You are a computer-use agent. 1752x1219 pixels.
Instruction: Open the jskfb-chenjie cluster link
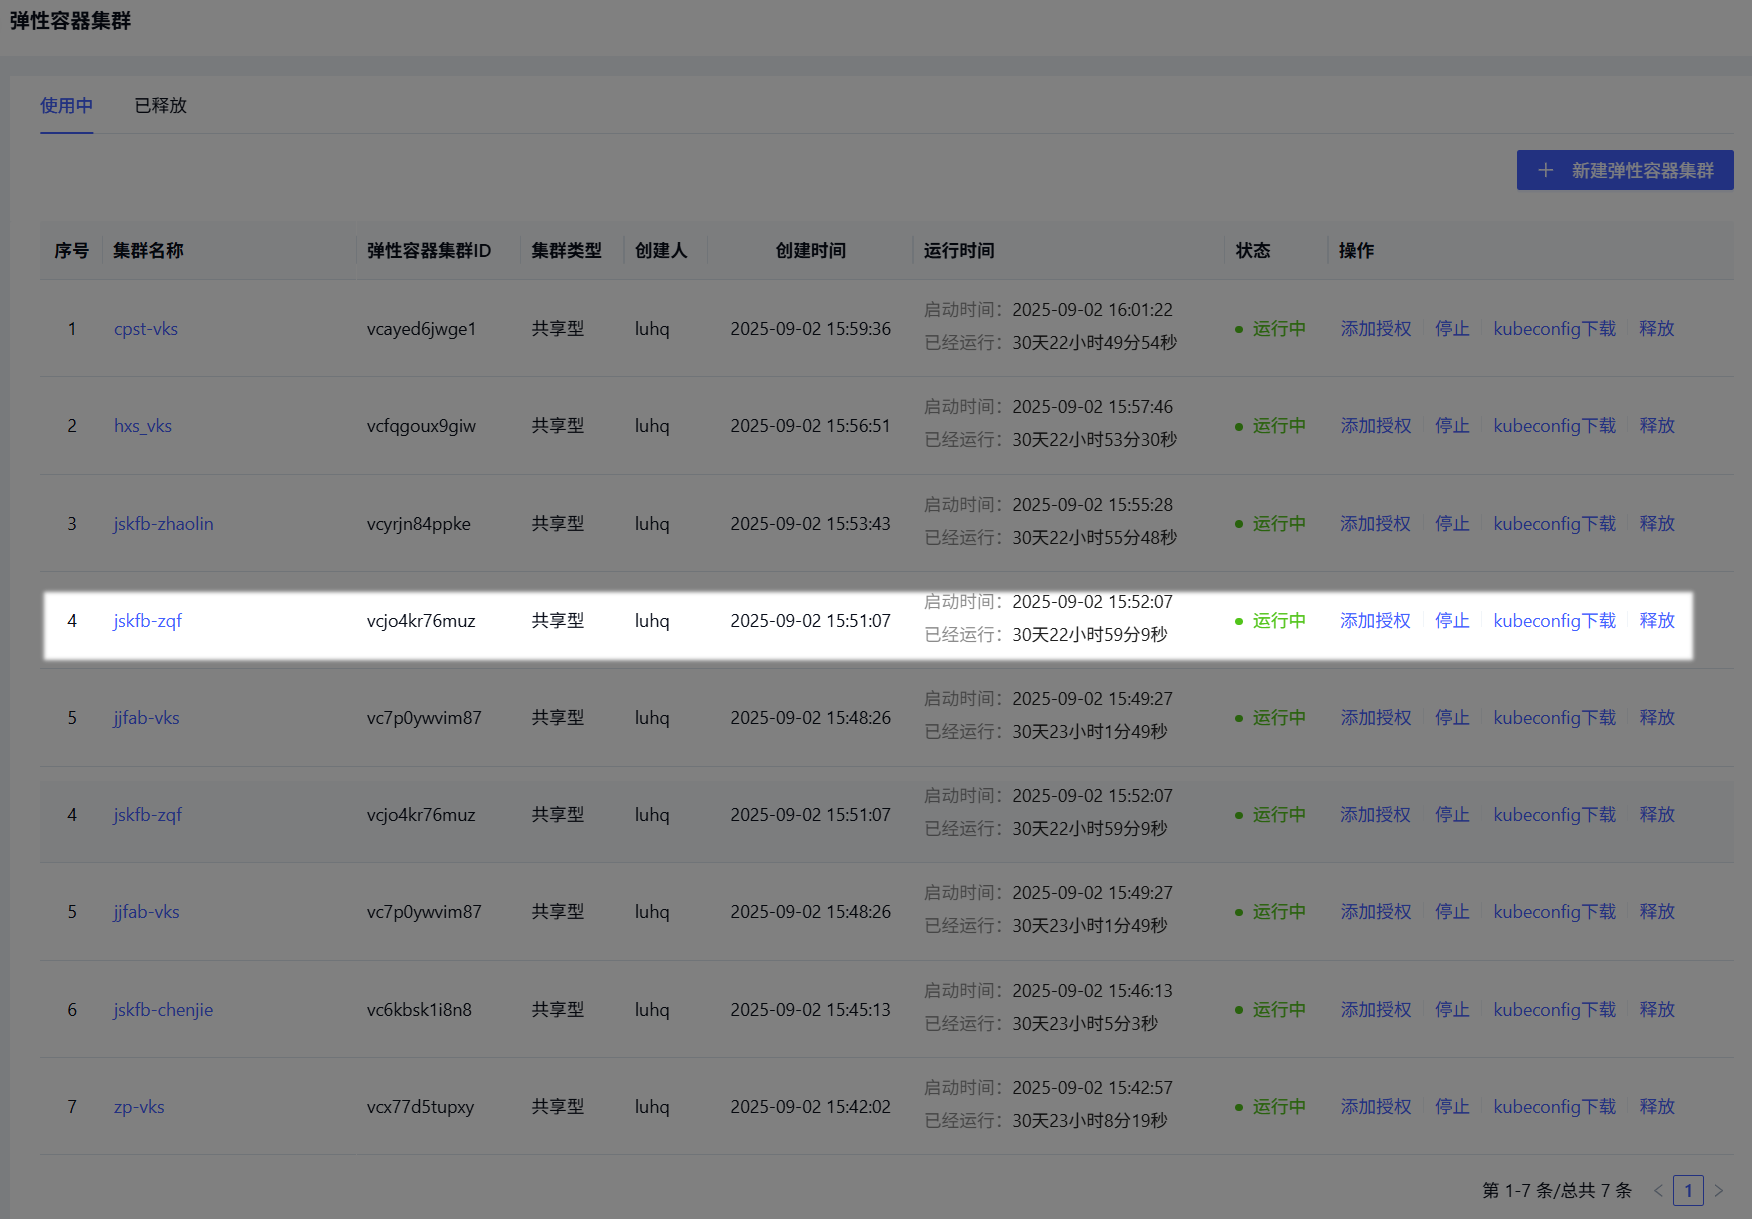163,1010
